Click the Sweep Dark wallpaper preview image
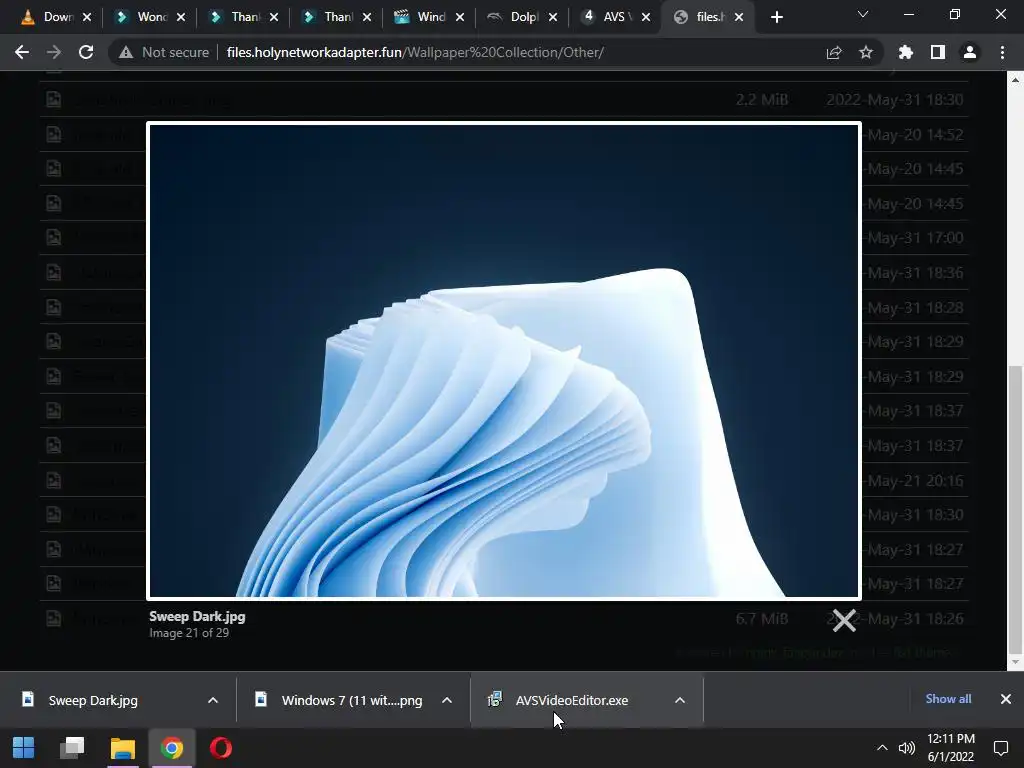1024x768 pixels. coord(504,360)
